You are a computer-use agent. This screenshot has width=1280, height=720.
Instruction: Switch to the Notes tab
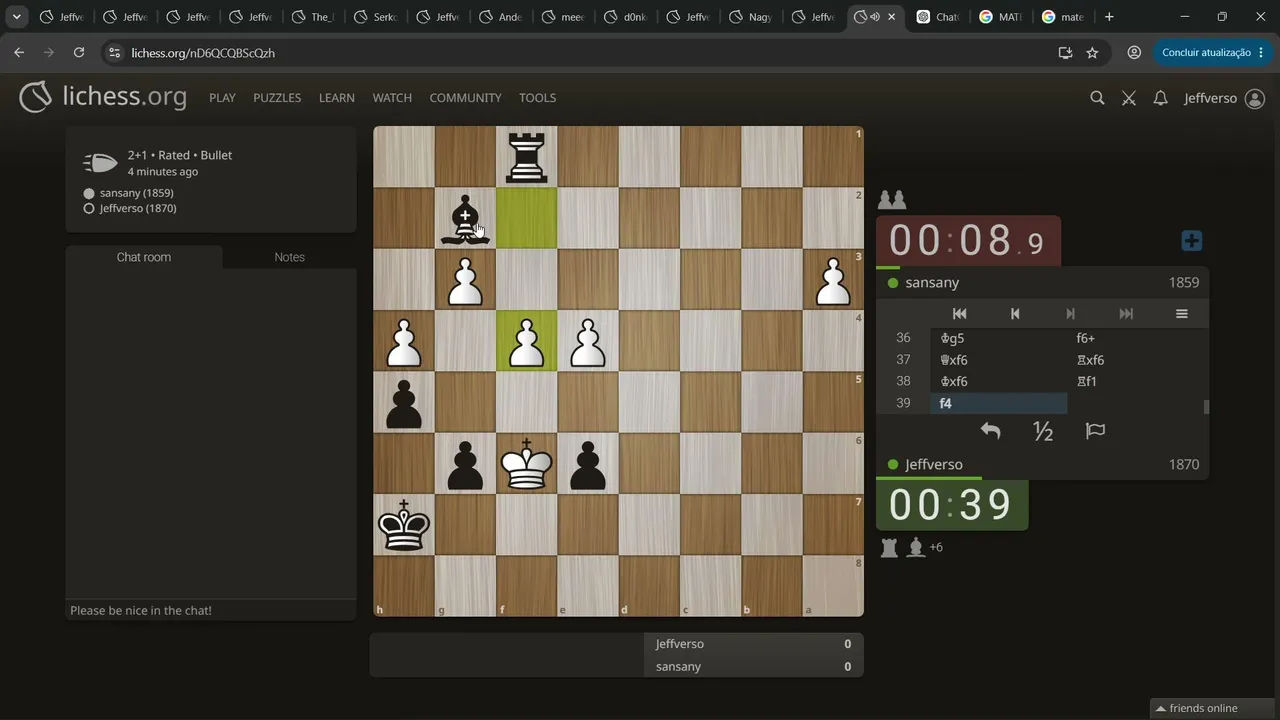(x=289, y=257)
